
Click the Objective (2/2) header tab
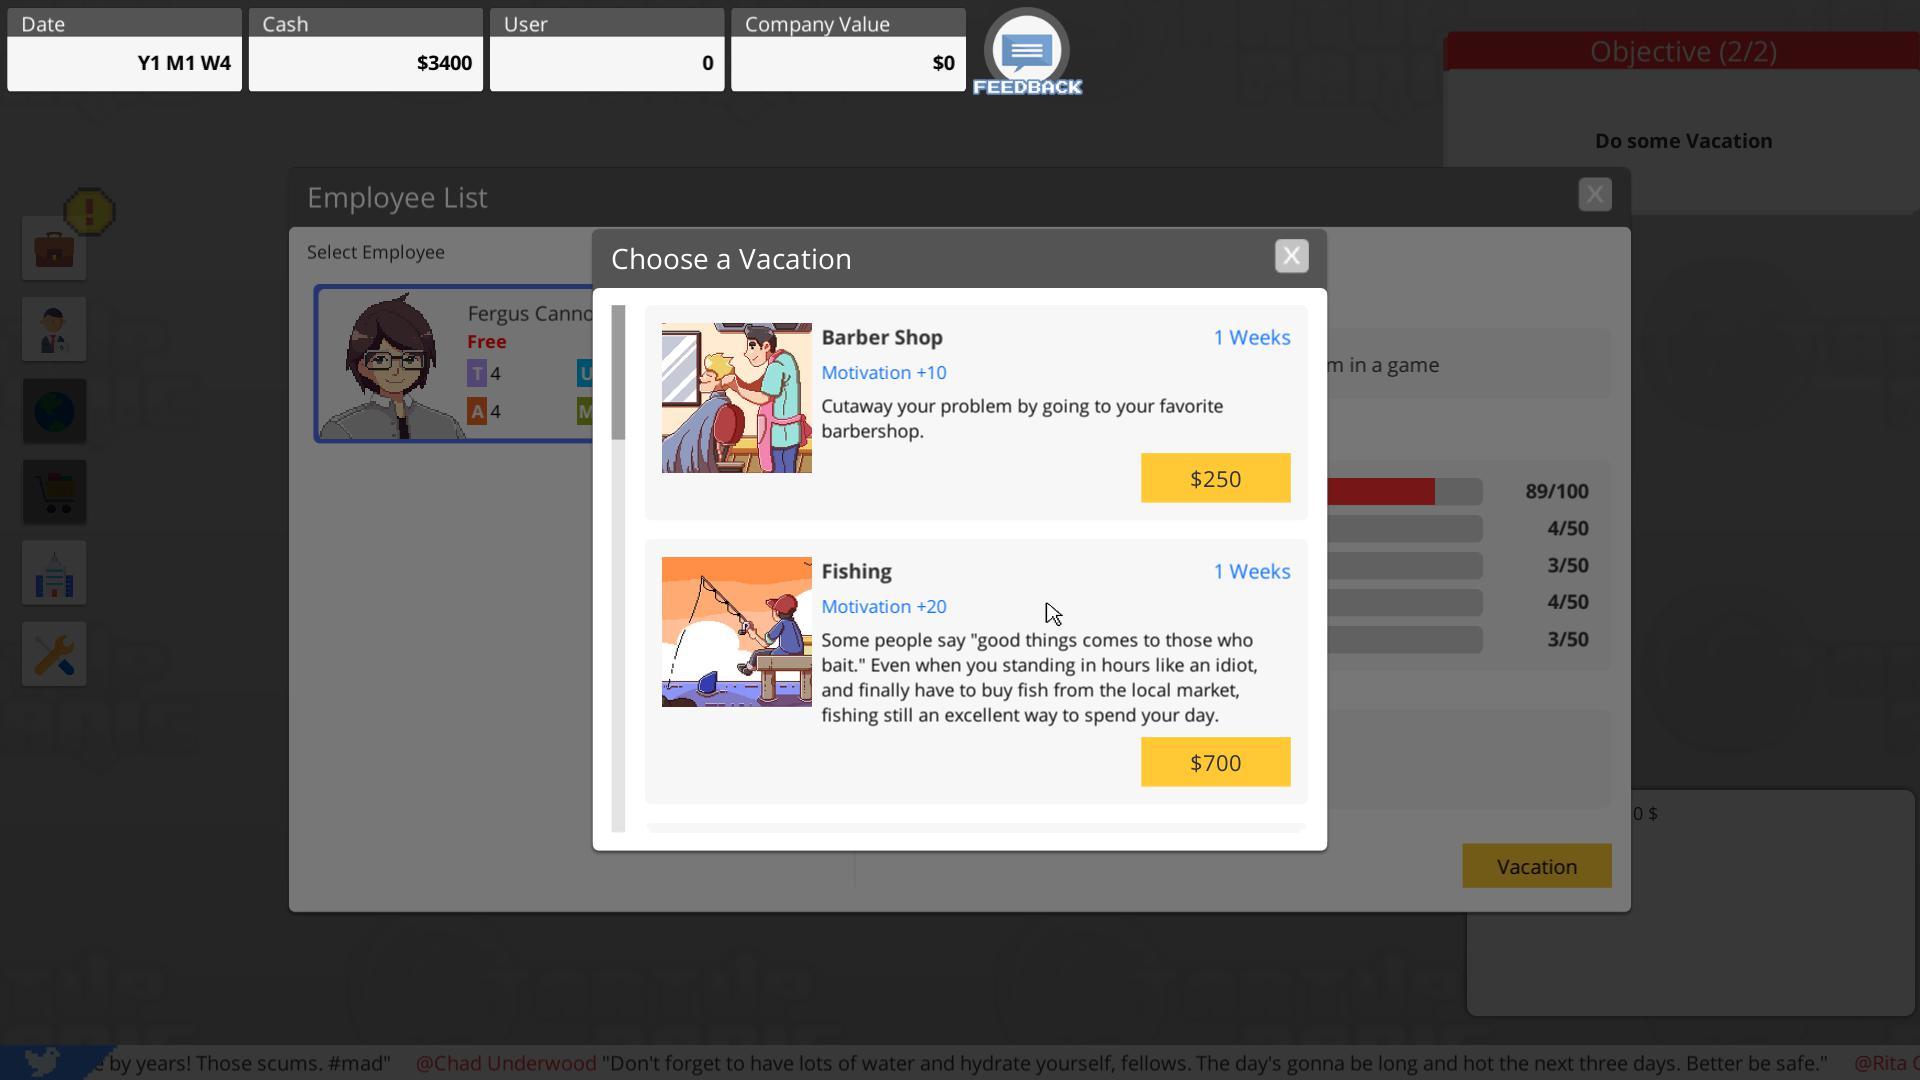pyautogui.click(x=1682, y=52)
